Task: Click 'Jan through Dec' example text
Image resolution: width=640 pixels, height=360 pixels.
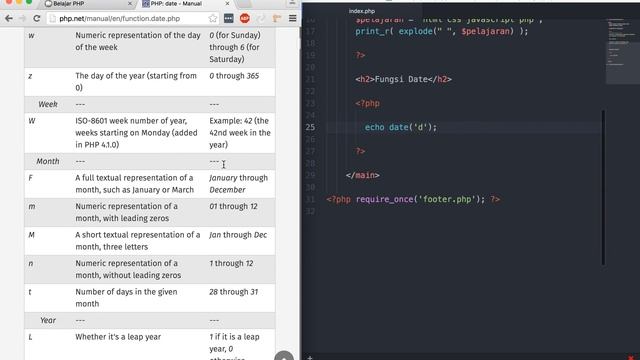Action: [238, 235]
